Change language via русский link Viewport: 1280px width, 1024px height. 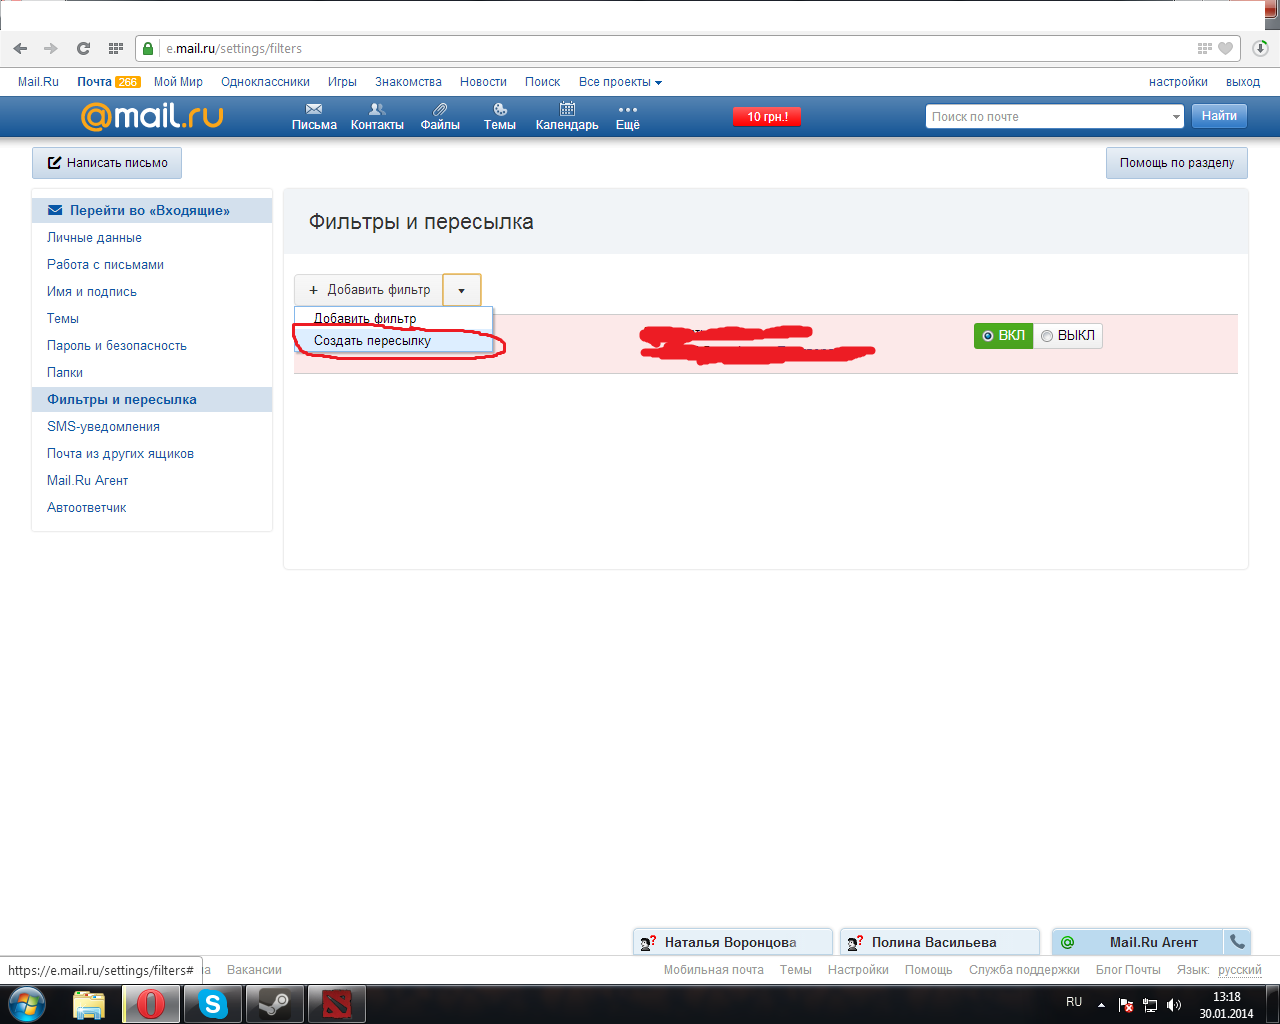pyautogui.click(x=1240, y=970)
